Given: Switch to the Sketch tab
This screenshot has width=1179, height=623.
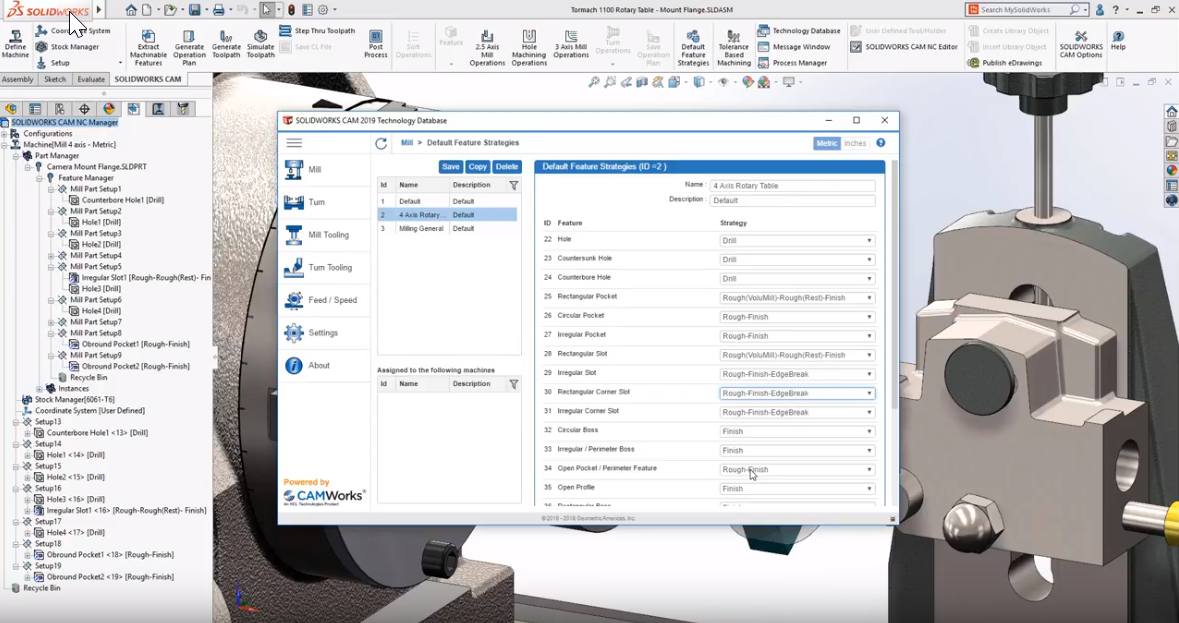Looking at the screenshot, I should coord(55,79).
